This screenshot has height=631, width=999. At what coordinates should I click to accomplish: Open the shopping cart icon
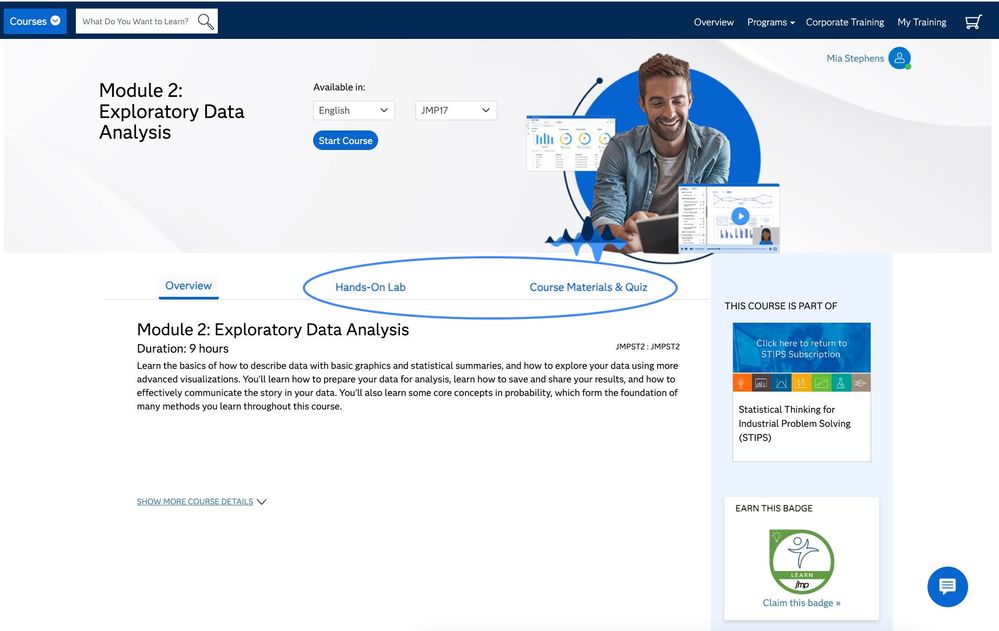973,22
